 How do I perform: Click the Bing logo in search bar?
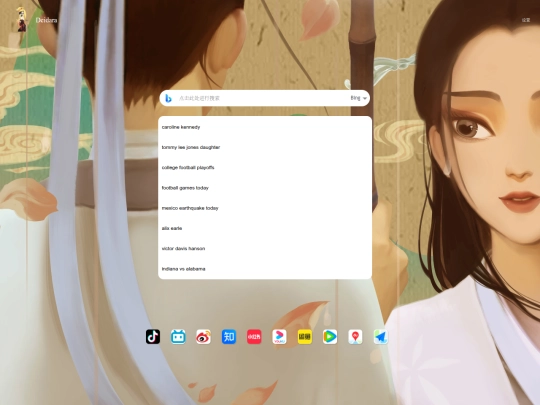[x=168, y=98]
